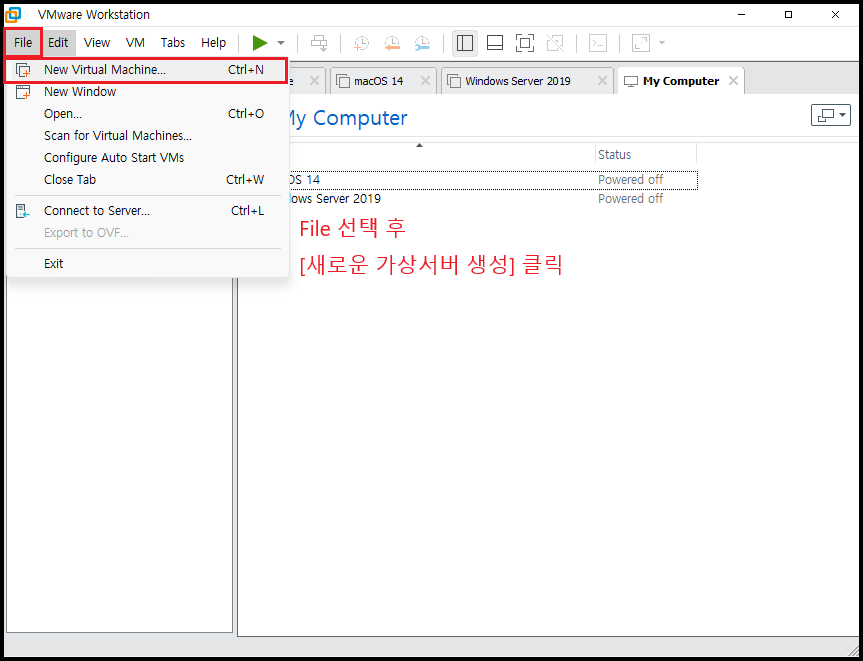Click the New Virtual Machine menu icon

23,70
